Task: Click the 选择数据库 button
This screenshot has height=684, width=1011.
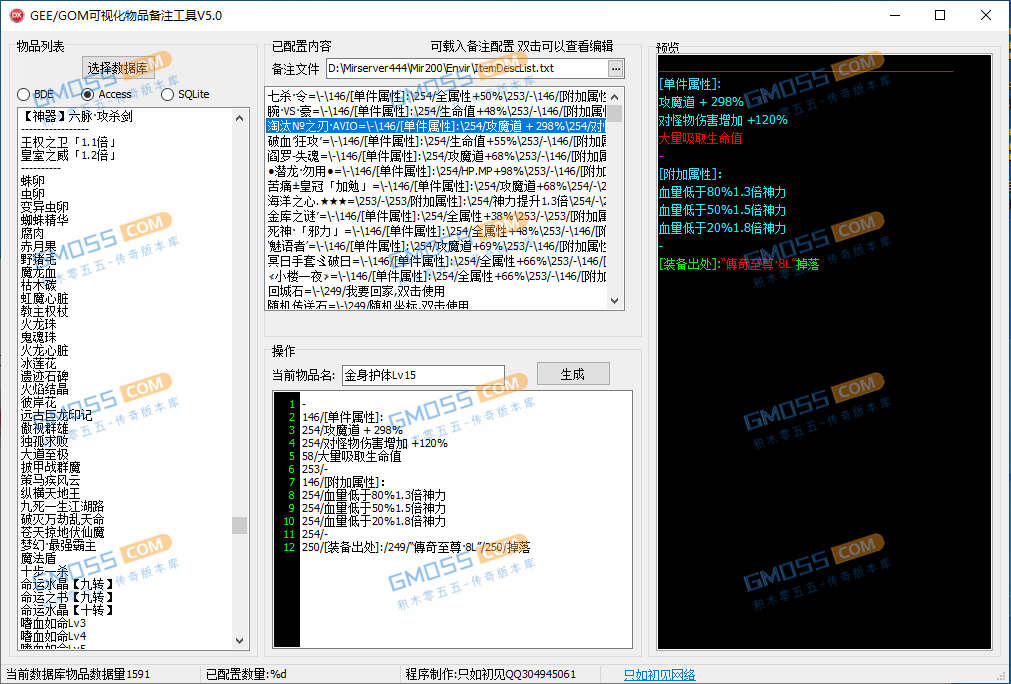Action: [117, 68]
